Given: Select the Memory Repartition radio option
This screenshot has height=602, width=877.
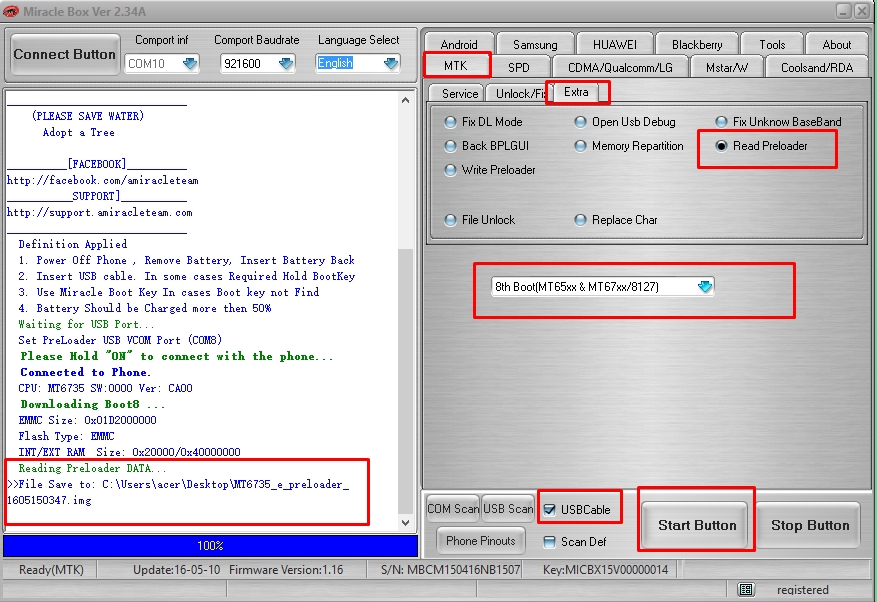Looking at the screenshot, I should pyautogui.click(x=629, y=145).
